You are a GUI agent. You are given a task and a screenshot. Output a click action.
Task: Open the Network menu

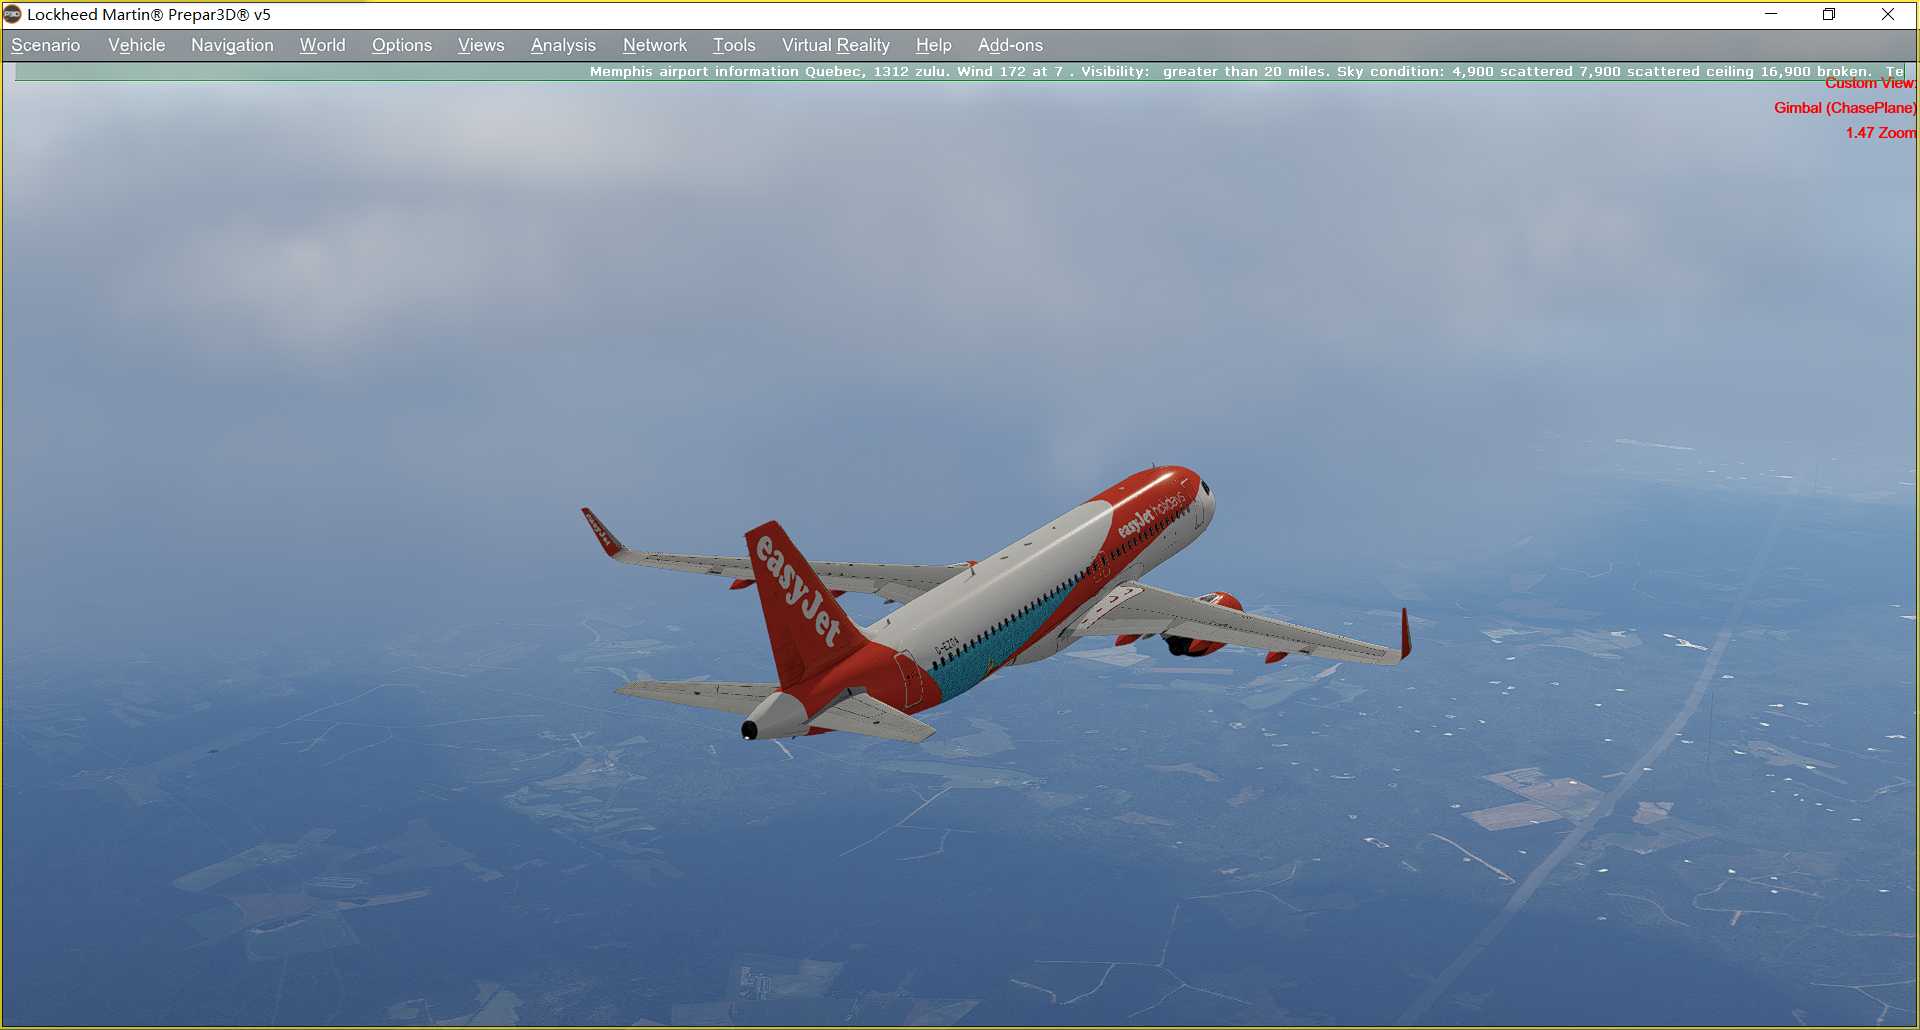(x=654, y=45)
